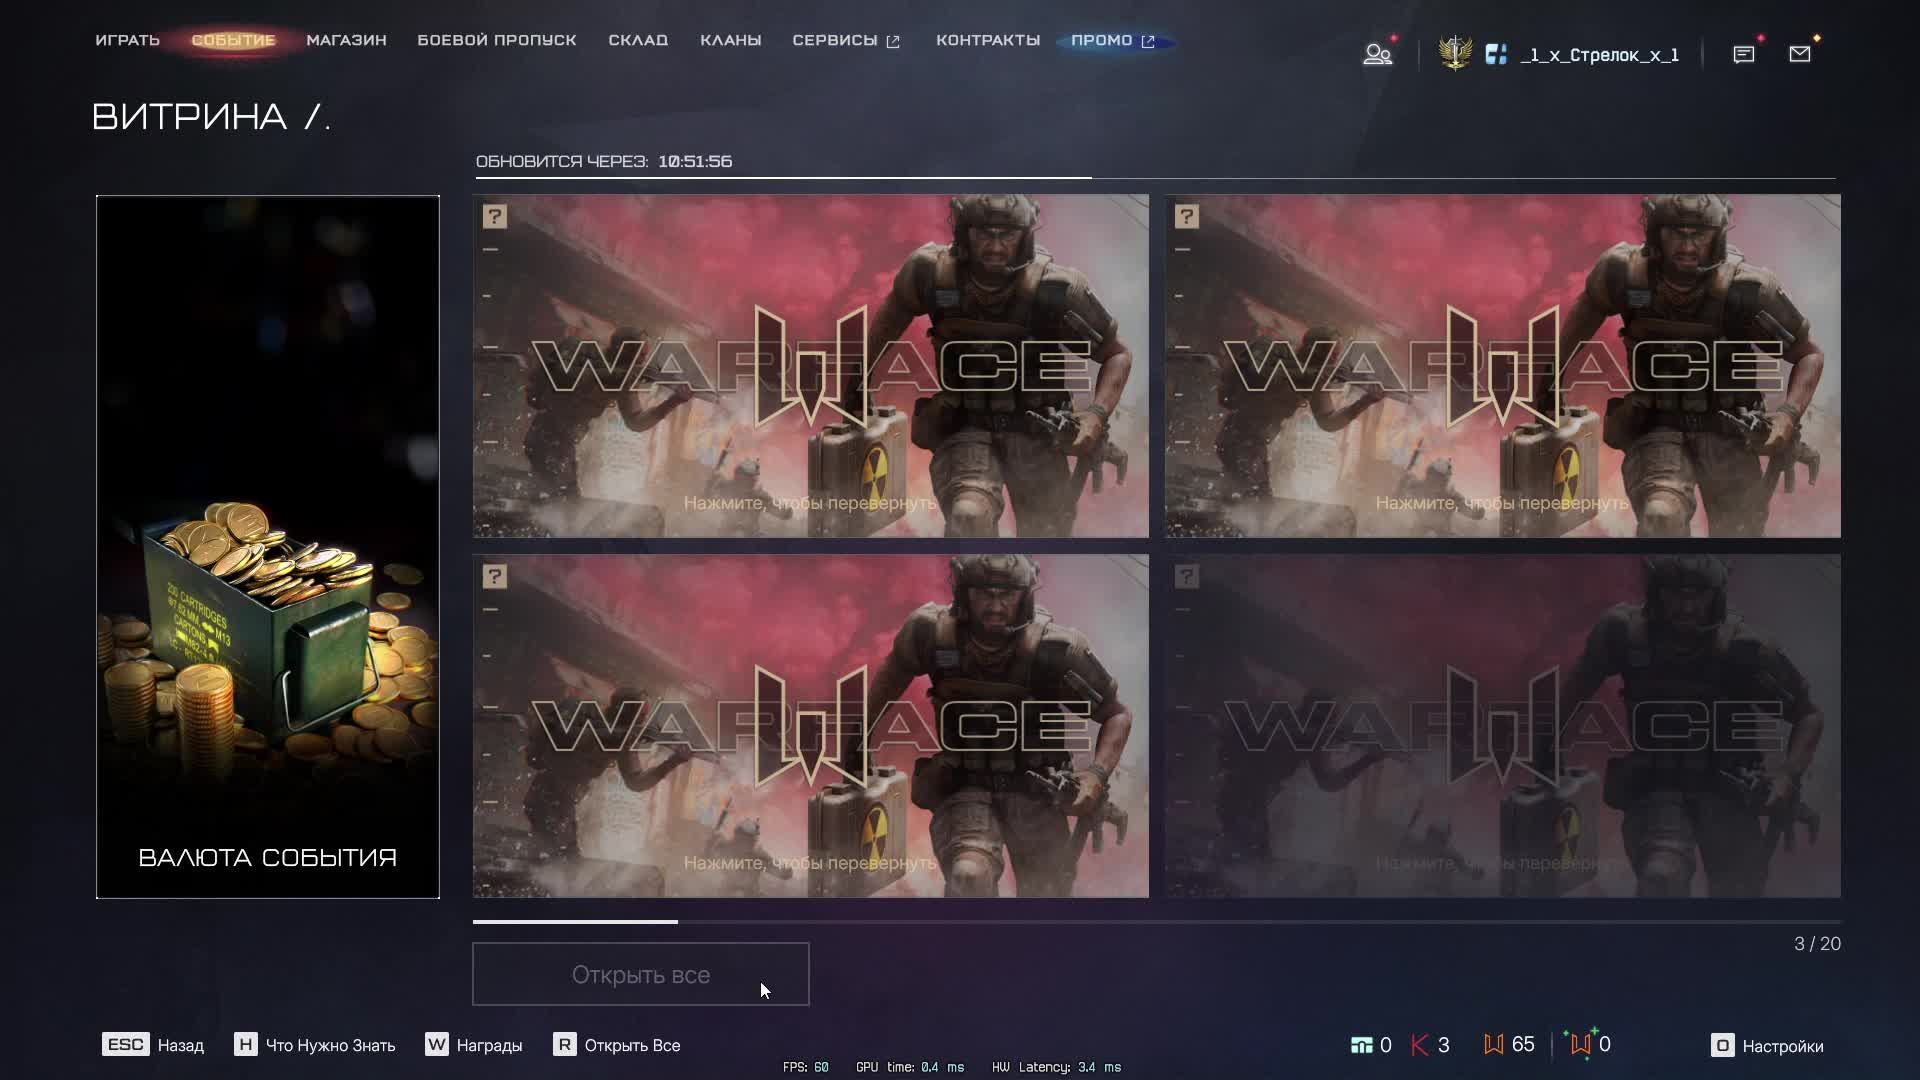Go to the Магазин tab
Viewport: 1920px width, 1080px height.
(346, 40)
